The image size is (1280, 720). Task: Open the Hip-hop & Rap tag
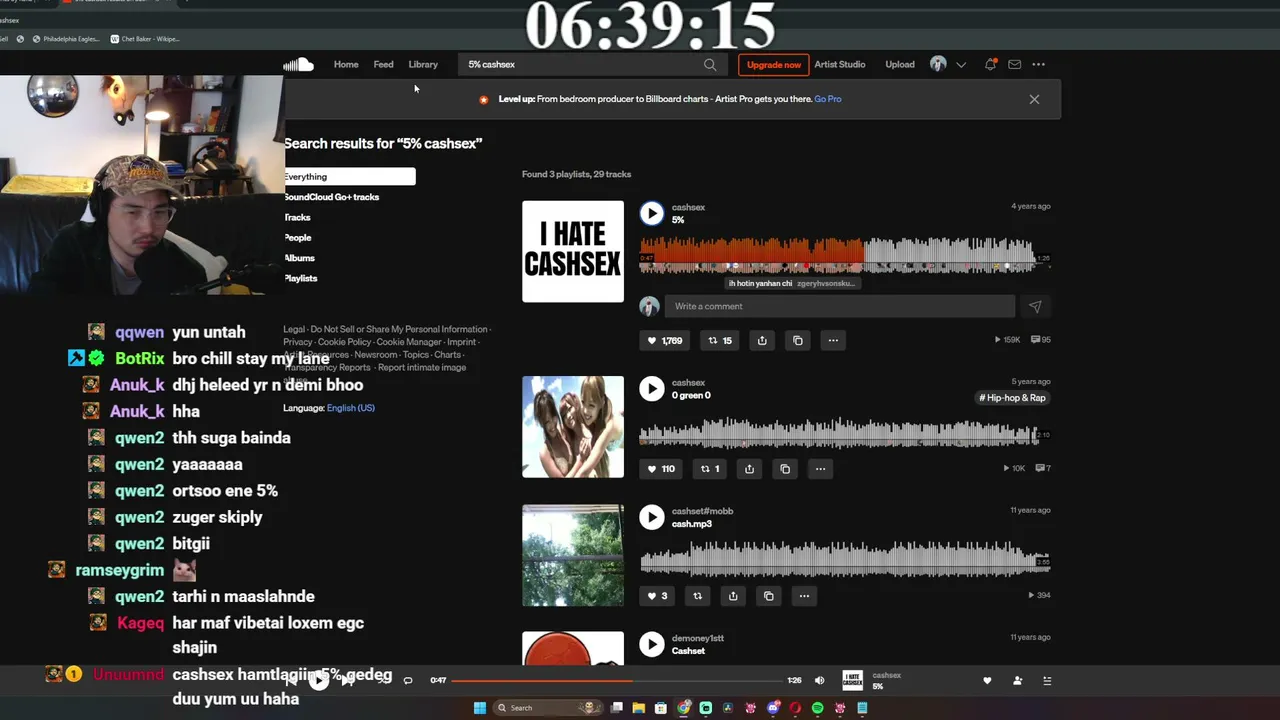1012,398
